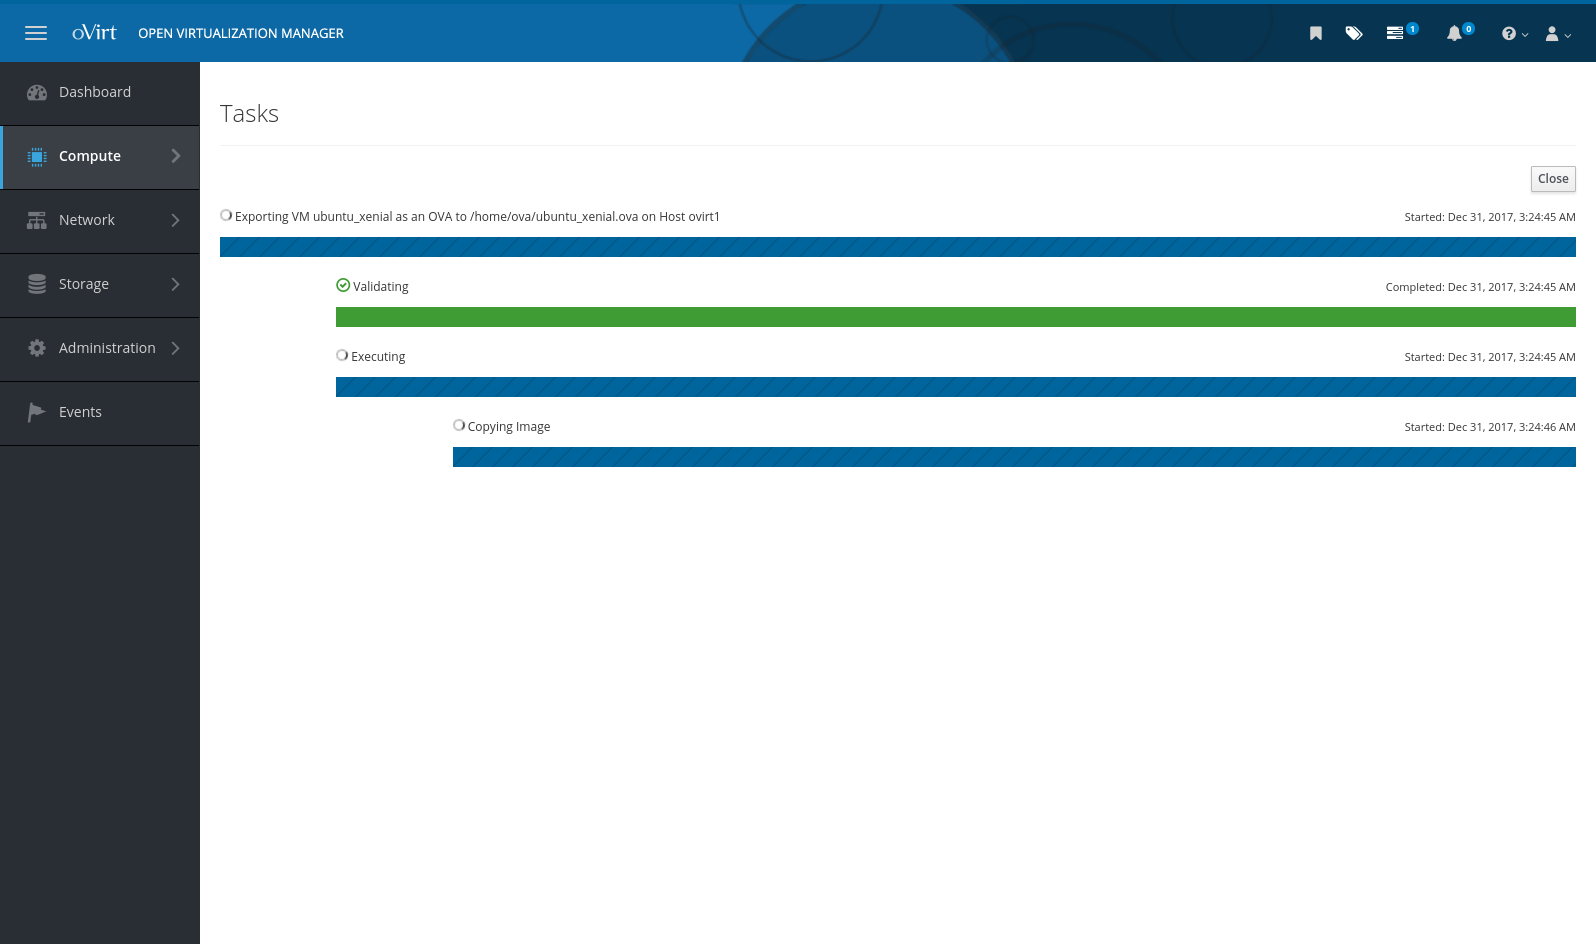The height and width of the screenshot is (944, 1596).
Task: Click the Storage database icon
Action: click(37, 284)
